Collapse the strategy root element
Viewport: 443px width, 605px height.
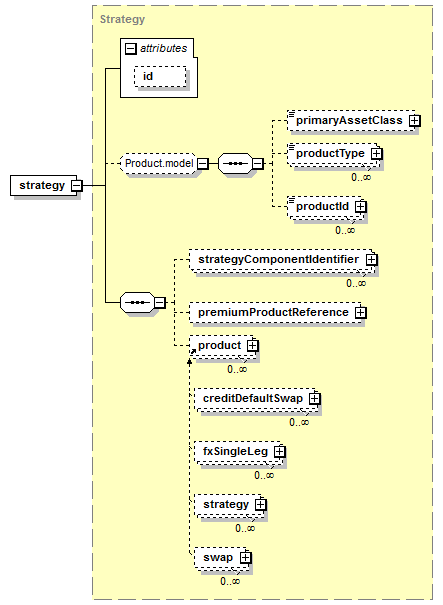point(77,186)
